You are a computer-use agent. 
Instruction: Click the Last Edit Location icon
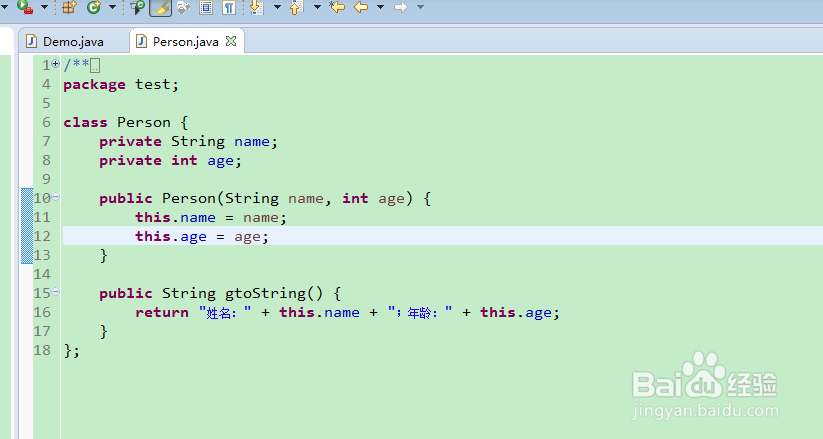pos(337,7)
